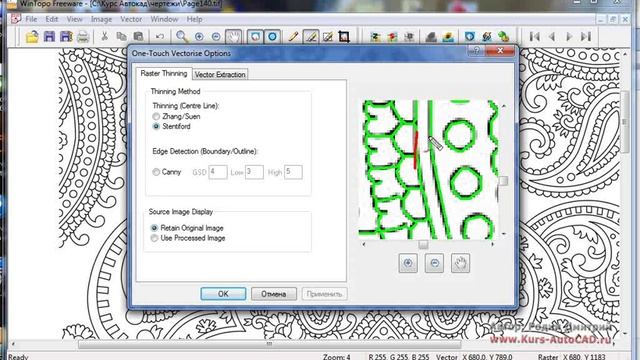Click the Paste clipboard icon
Viewport: 640px width, 360px height.
138,36
